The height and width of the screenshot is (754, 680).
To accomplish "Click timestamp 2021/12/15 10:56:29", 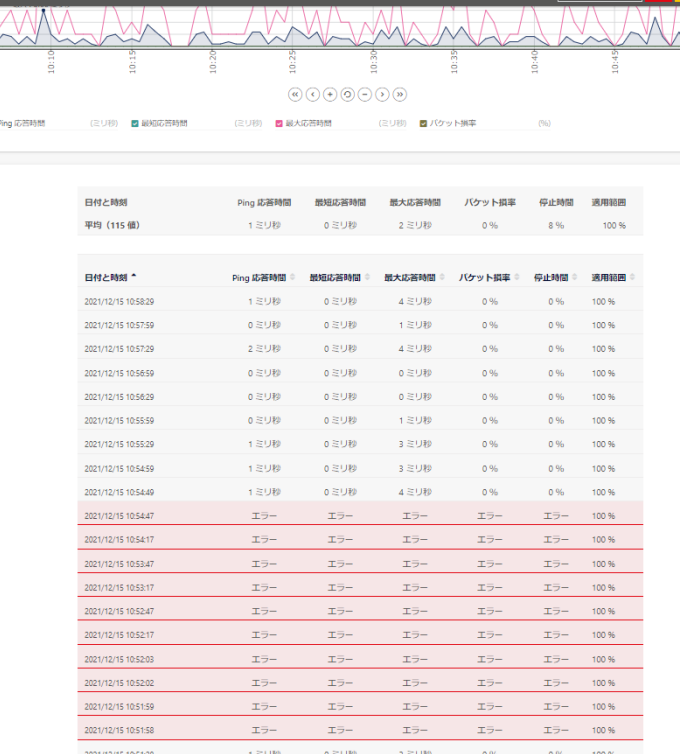I will point(119,397).
